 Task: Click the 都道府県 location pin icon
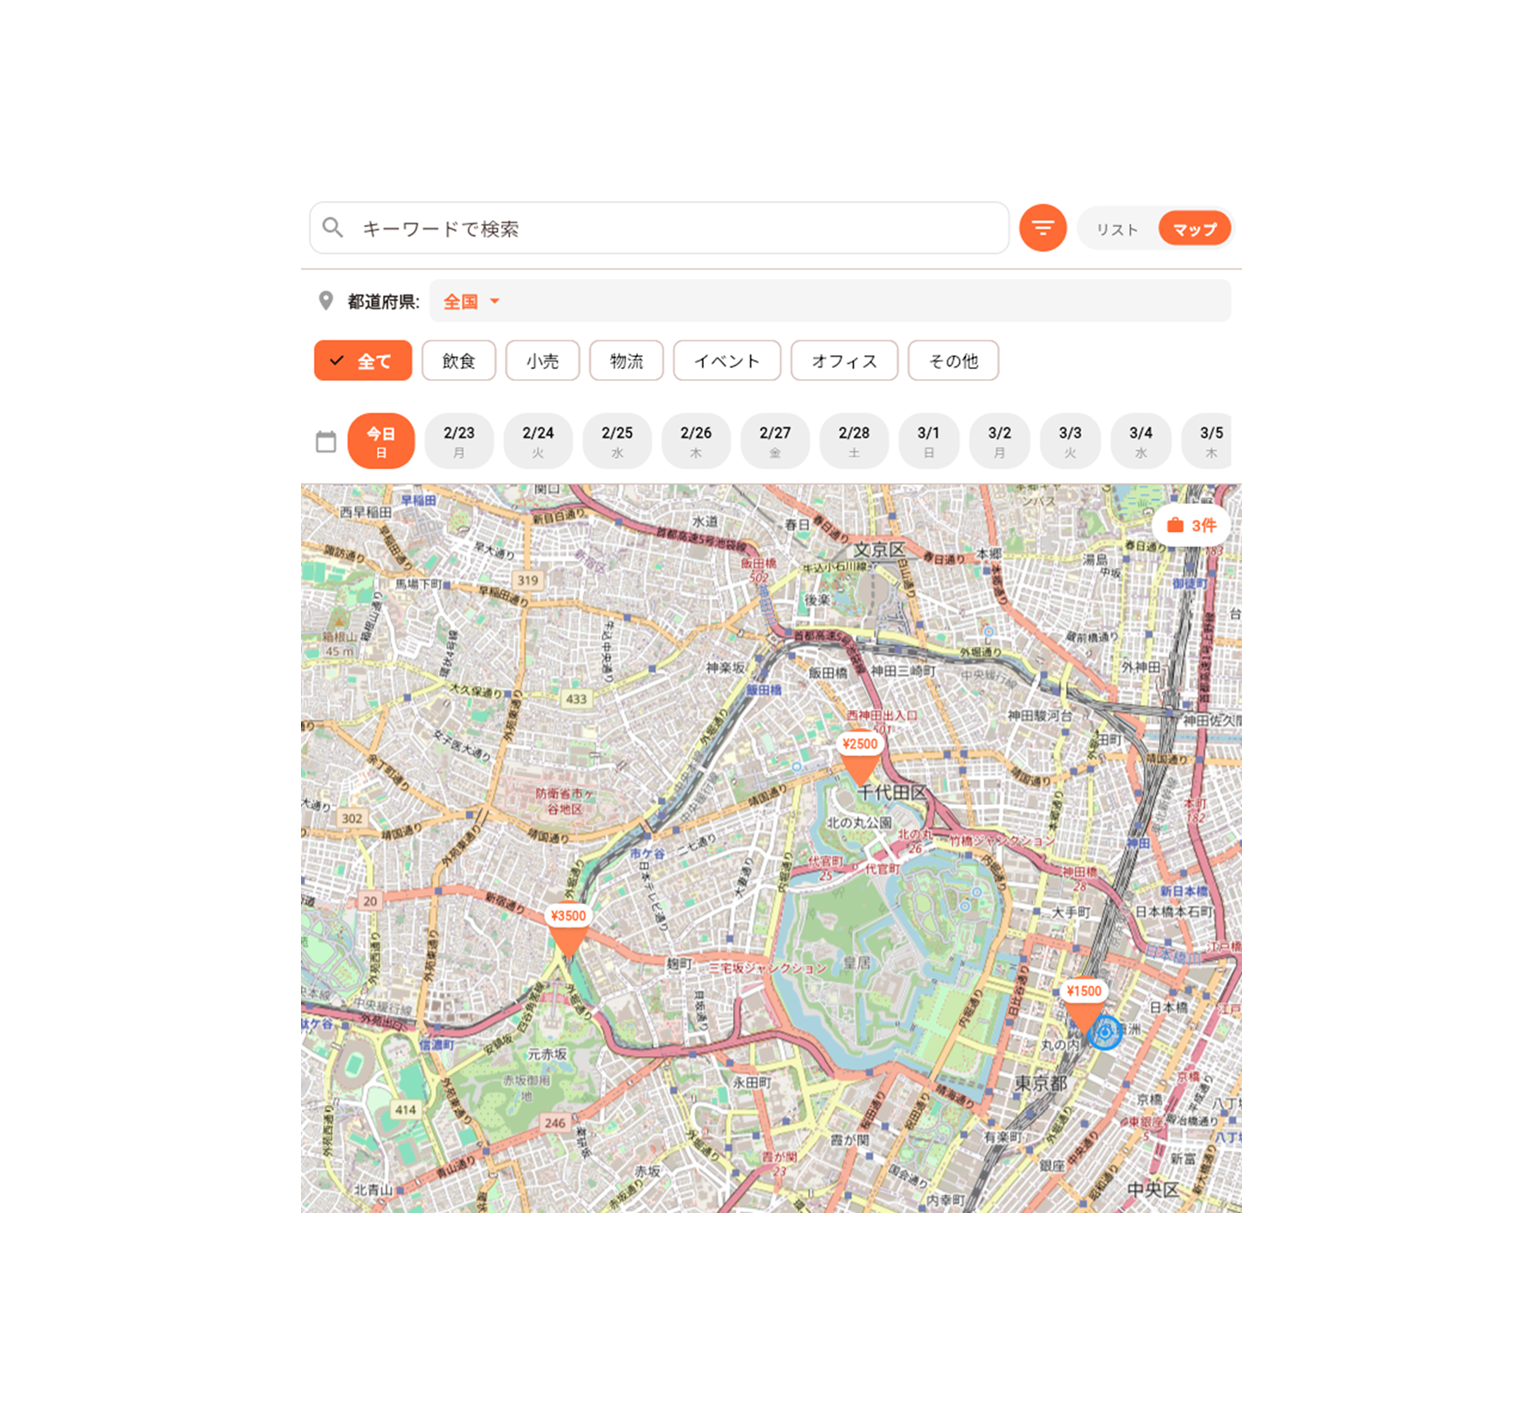click(325, 301)
